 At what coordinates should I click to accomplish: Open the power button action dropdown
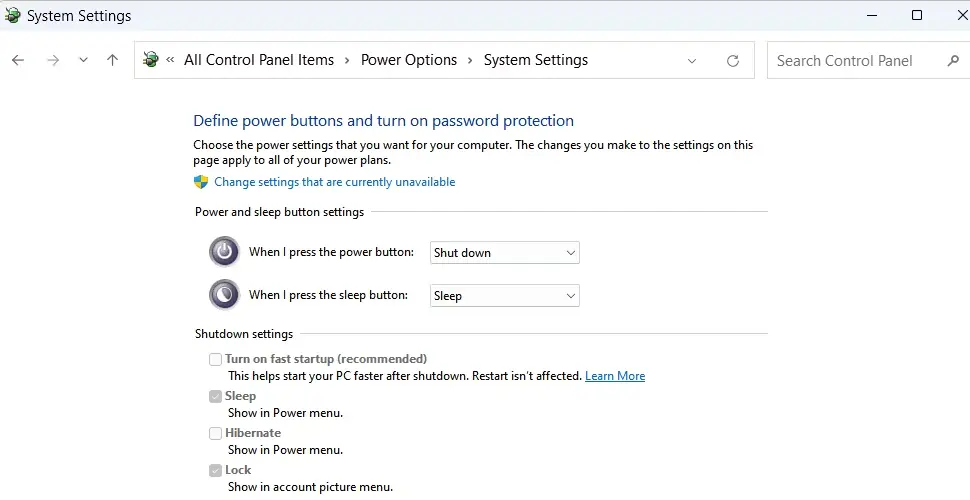point(505,252)
